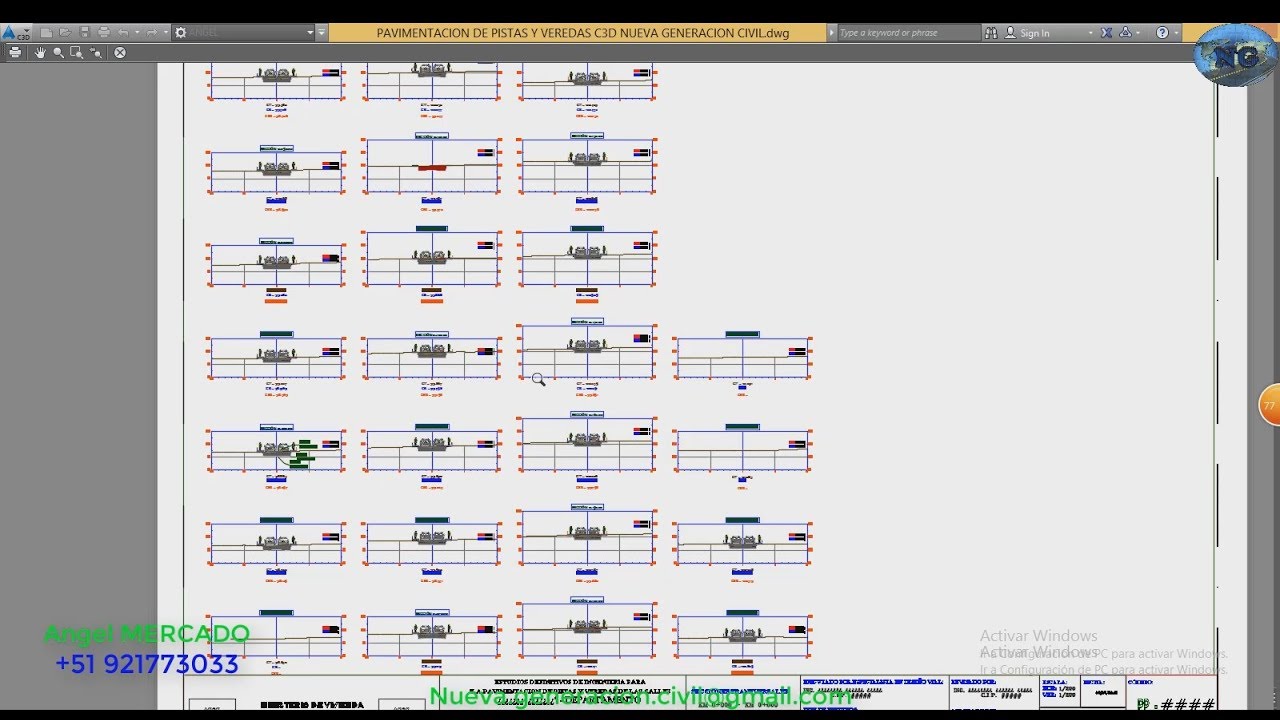Click the binoculars search icon
The height and width of the screenshot is (720, 1280).
991,33
